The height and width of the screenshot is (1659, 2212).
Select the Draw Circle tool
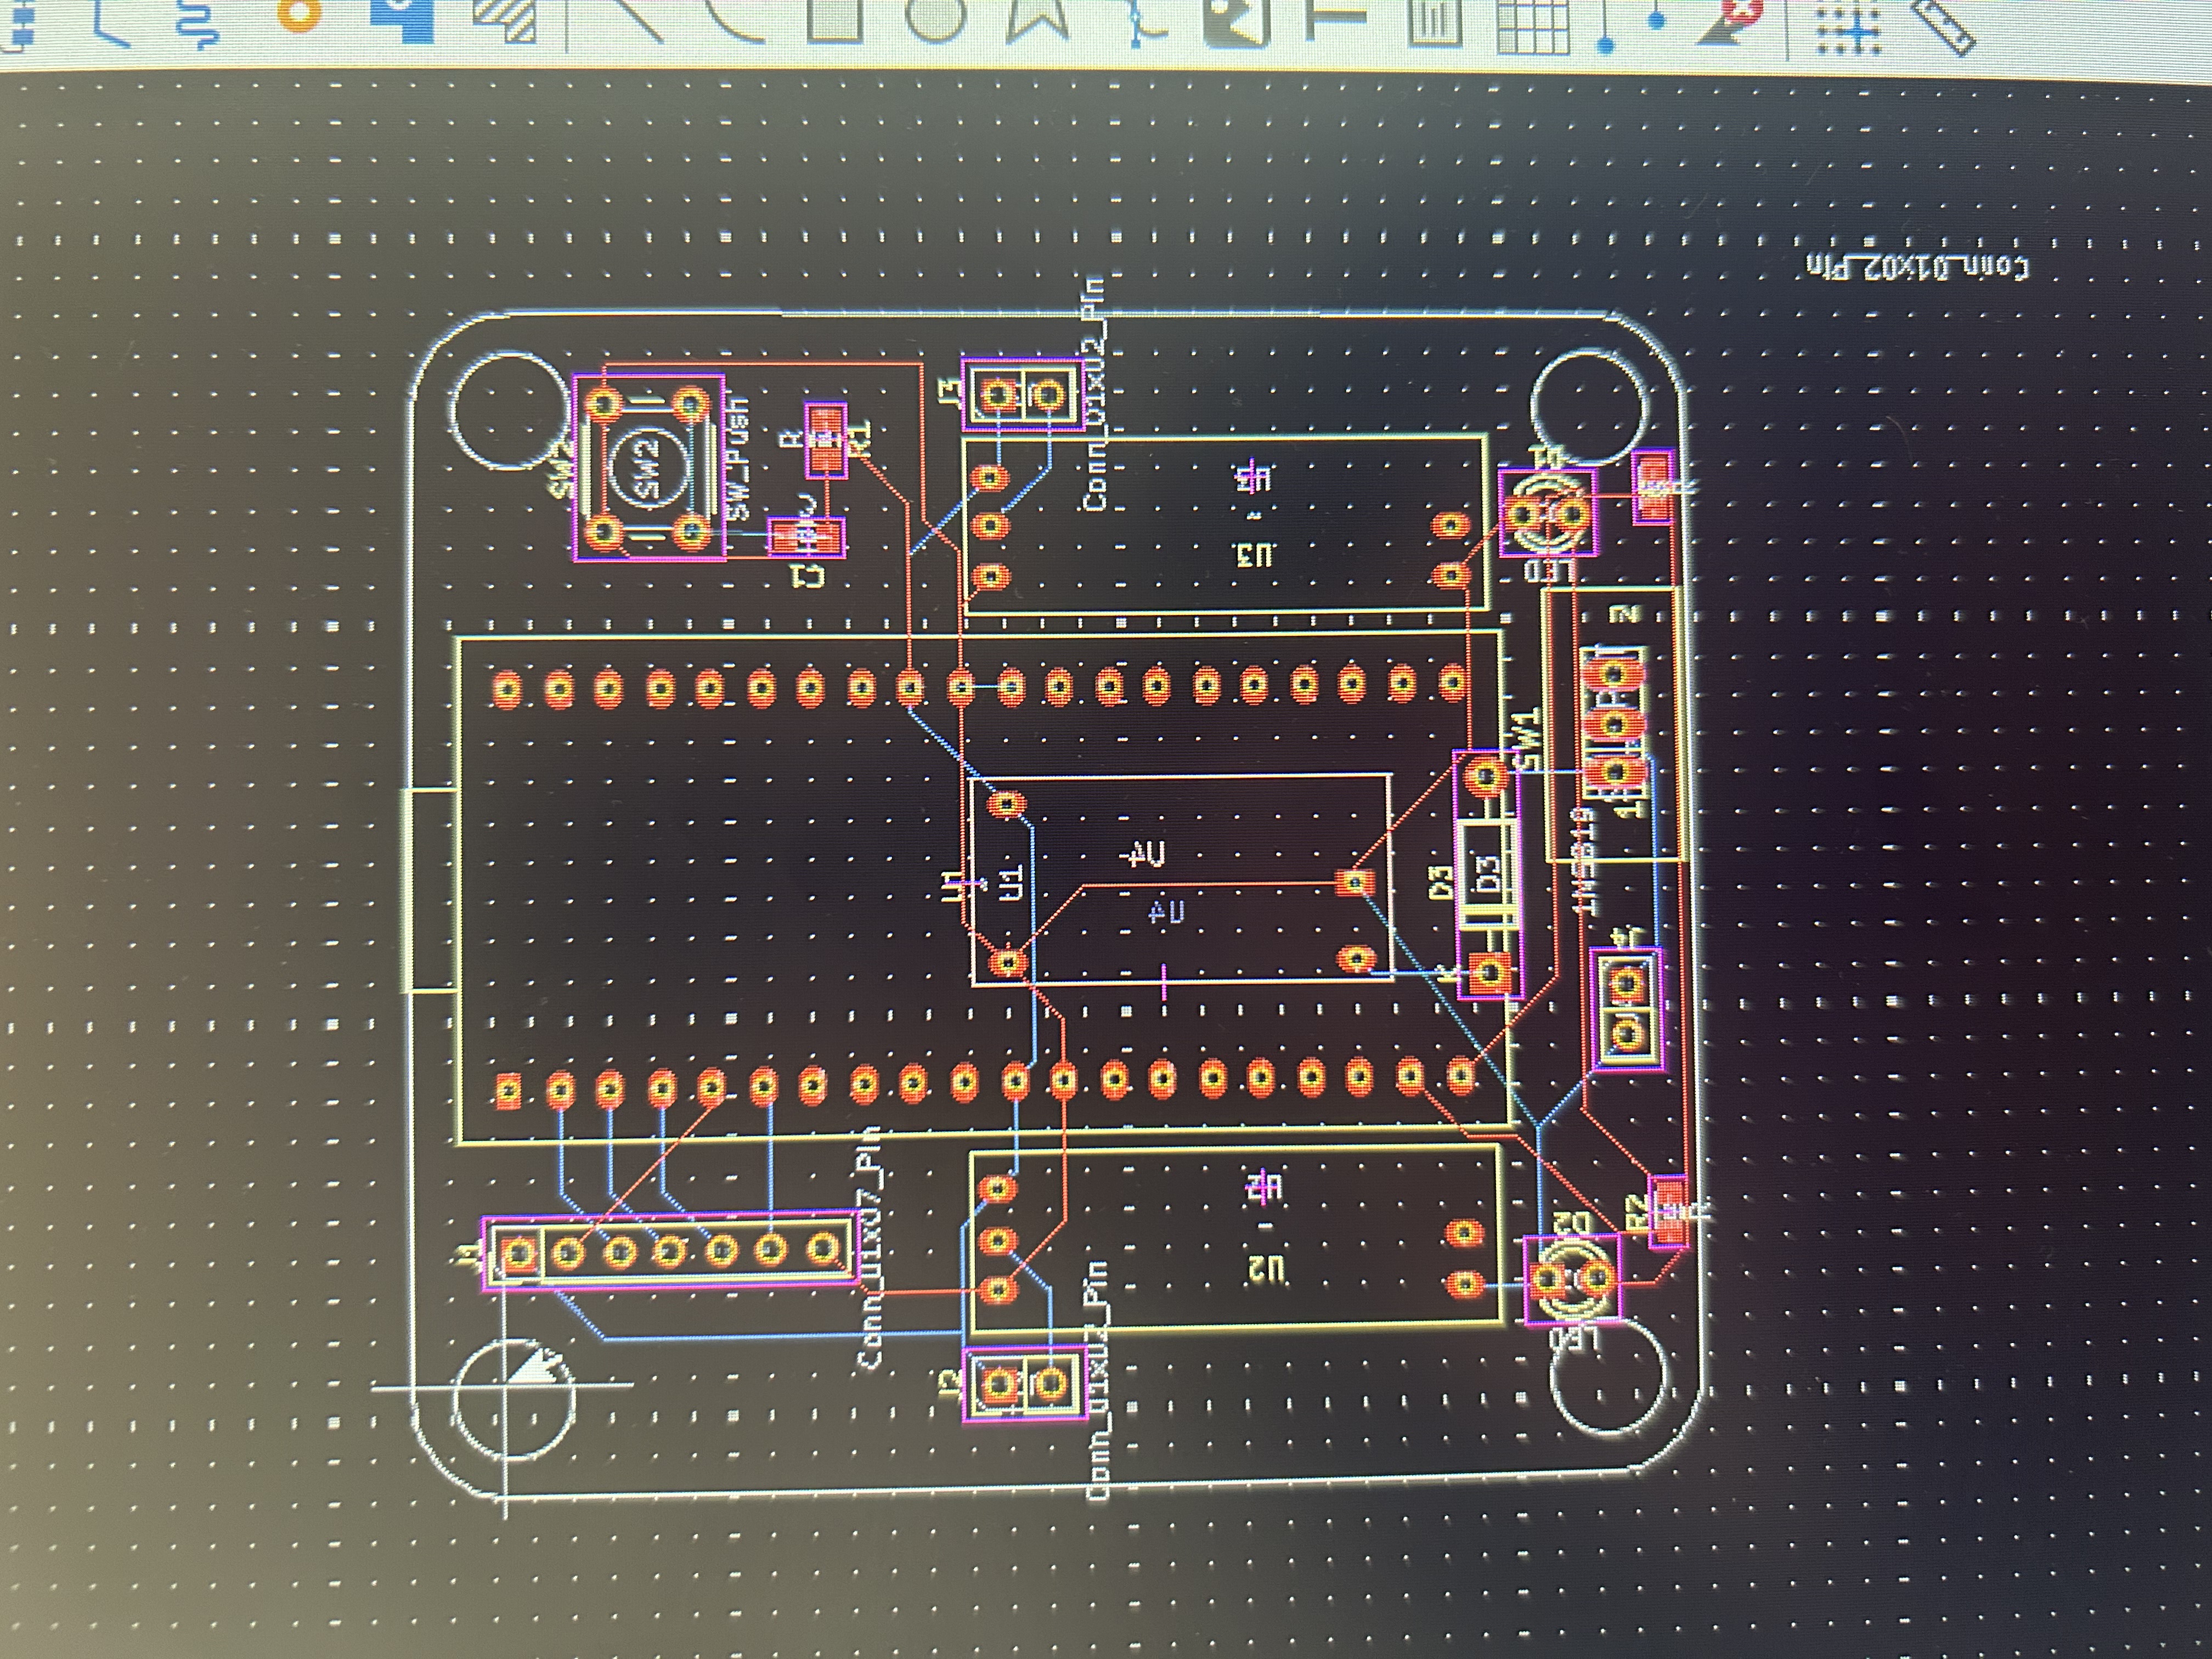coord(935,18)
